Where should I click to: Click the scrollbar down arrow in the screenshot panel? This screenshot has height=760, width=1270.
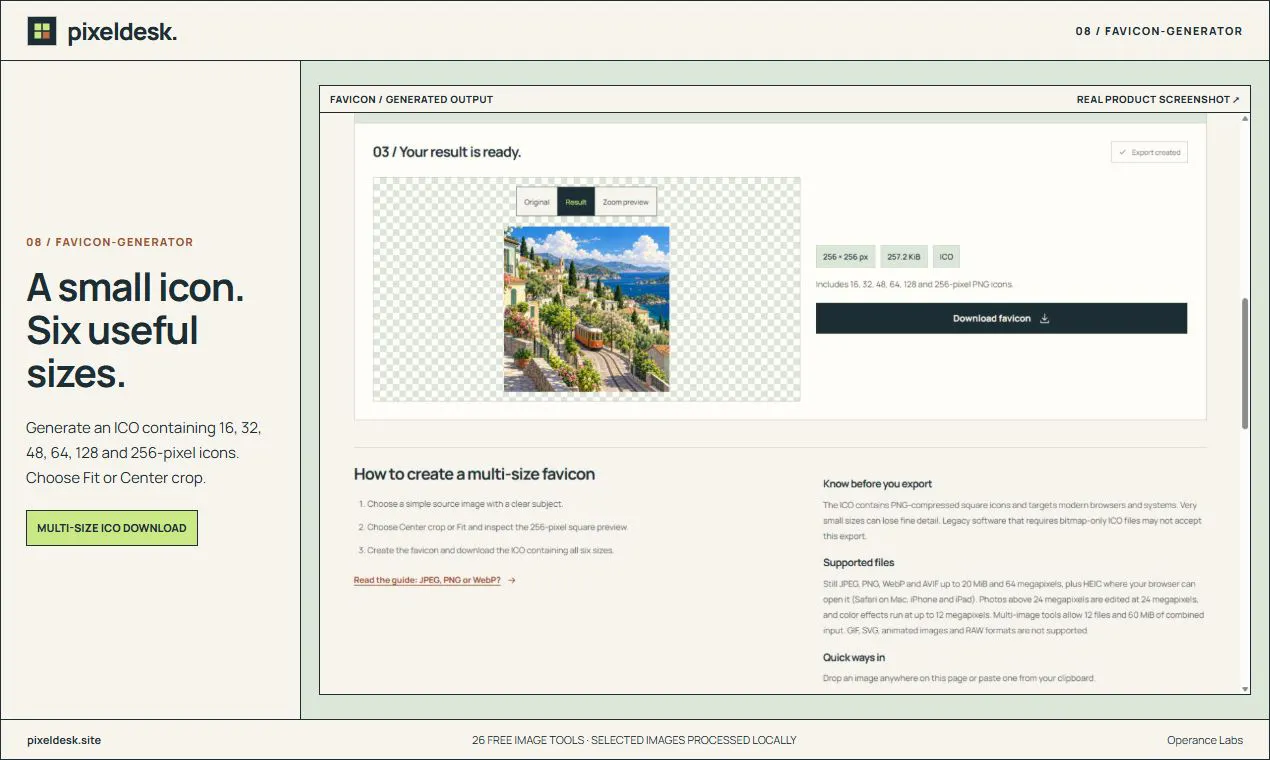pyautogui.click(x=1245, y=688)
